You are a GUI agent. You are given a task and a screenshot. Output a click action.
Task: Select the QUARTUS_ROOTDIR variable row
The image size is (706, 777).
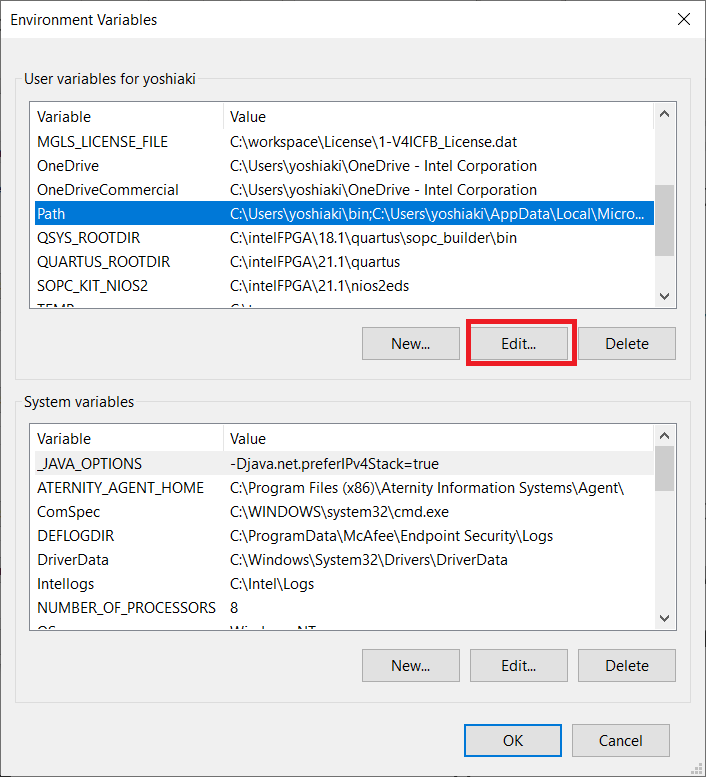[103, 262]
